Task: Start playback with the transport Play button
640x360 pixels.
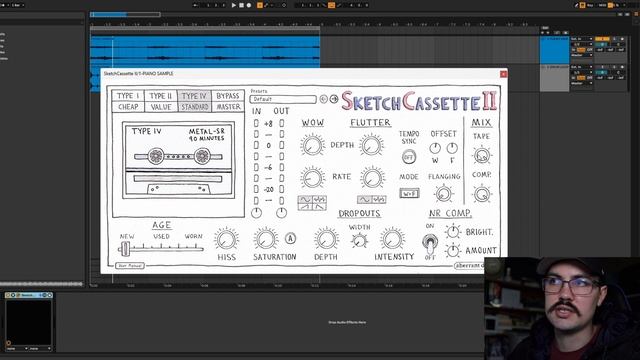Action: tap(234, 5)
